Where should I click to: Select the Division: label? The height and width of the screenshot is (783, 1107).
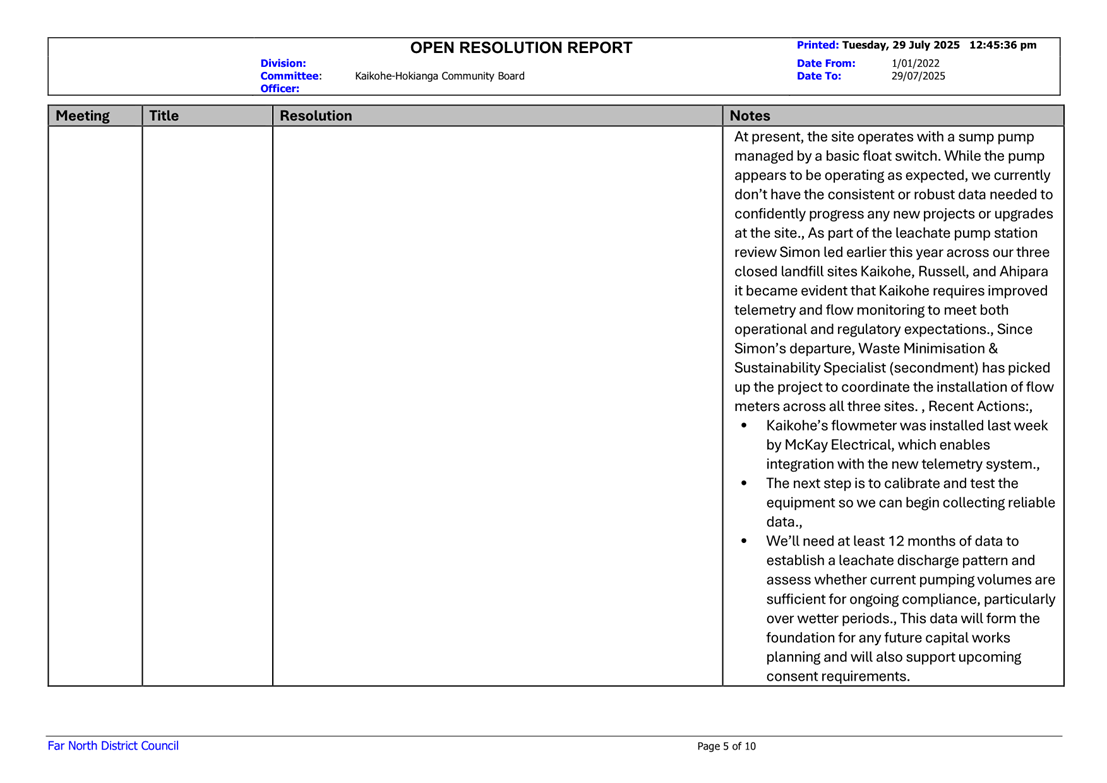click(283, 63)
